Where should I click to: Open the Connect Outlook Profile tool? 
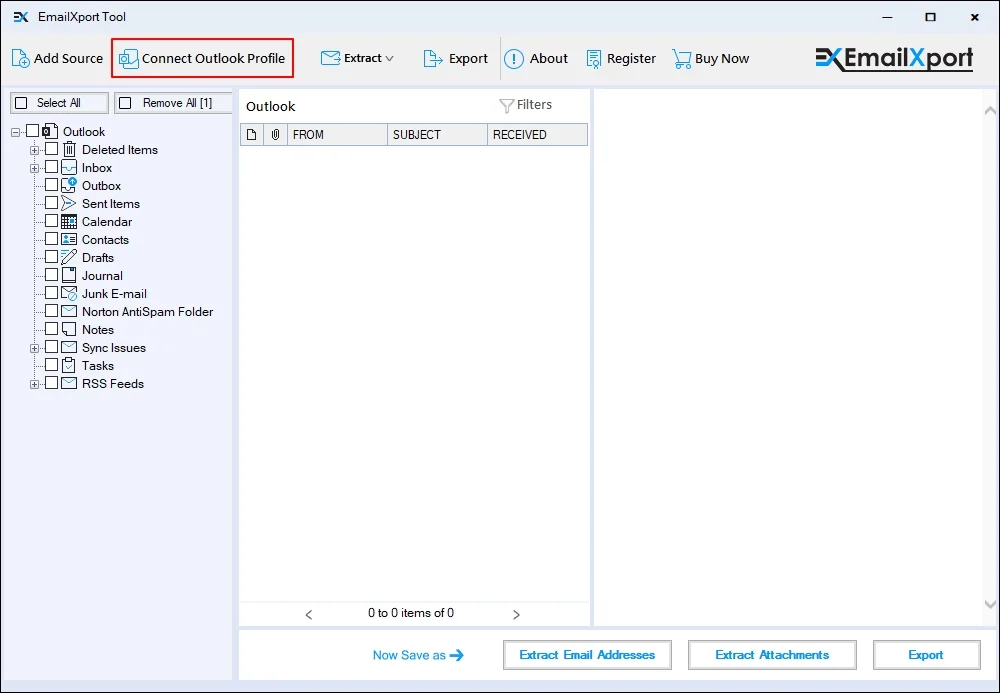(x=202, y=58)
